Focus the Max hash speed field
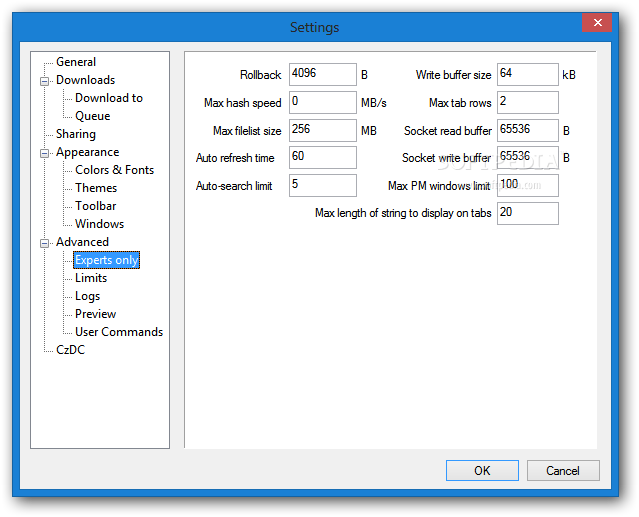639x517 pixels. [323, 102]
